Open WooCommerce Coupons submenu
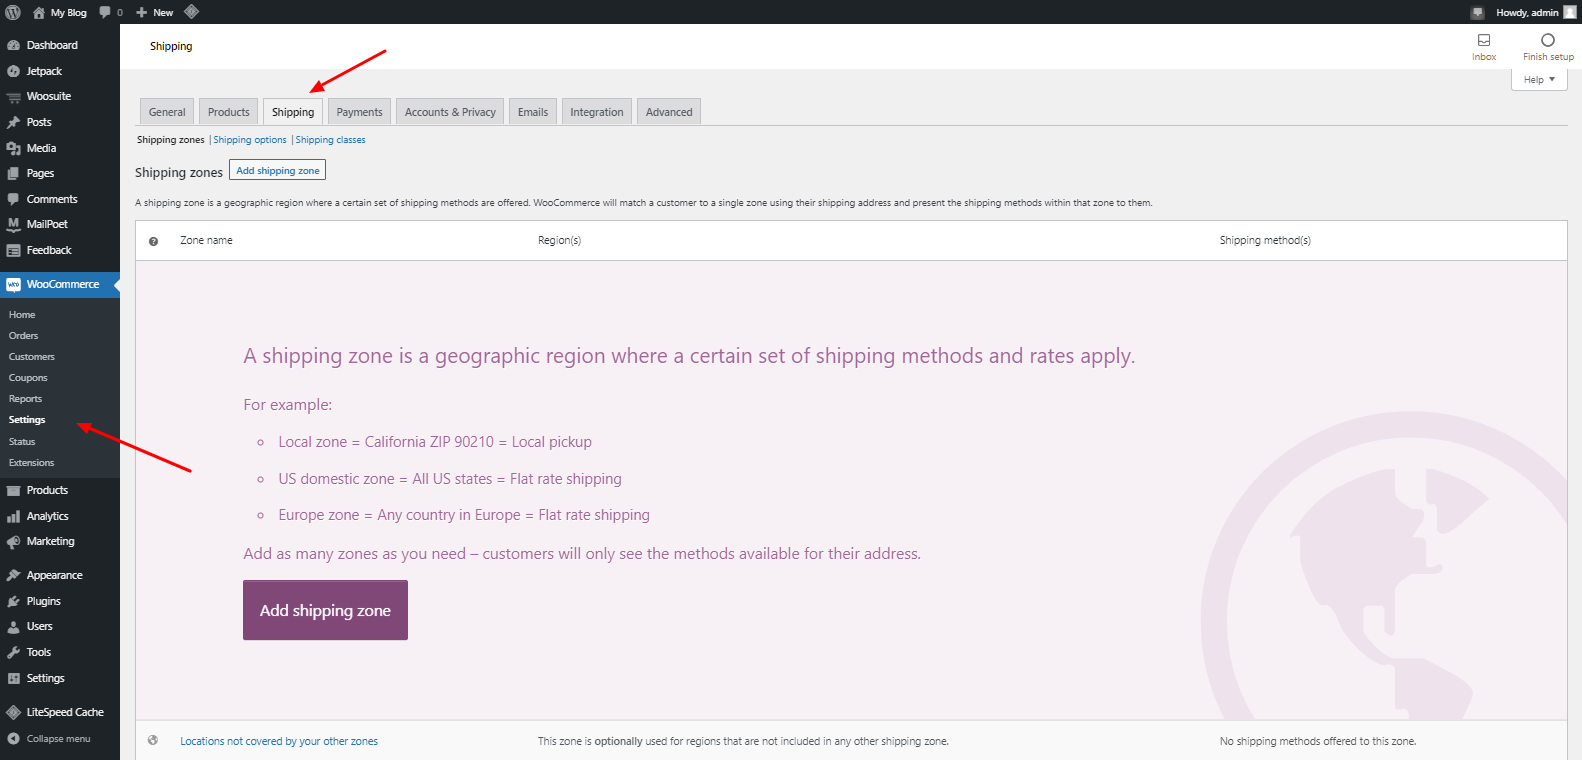 (x=28, y=378)
